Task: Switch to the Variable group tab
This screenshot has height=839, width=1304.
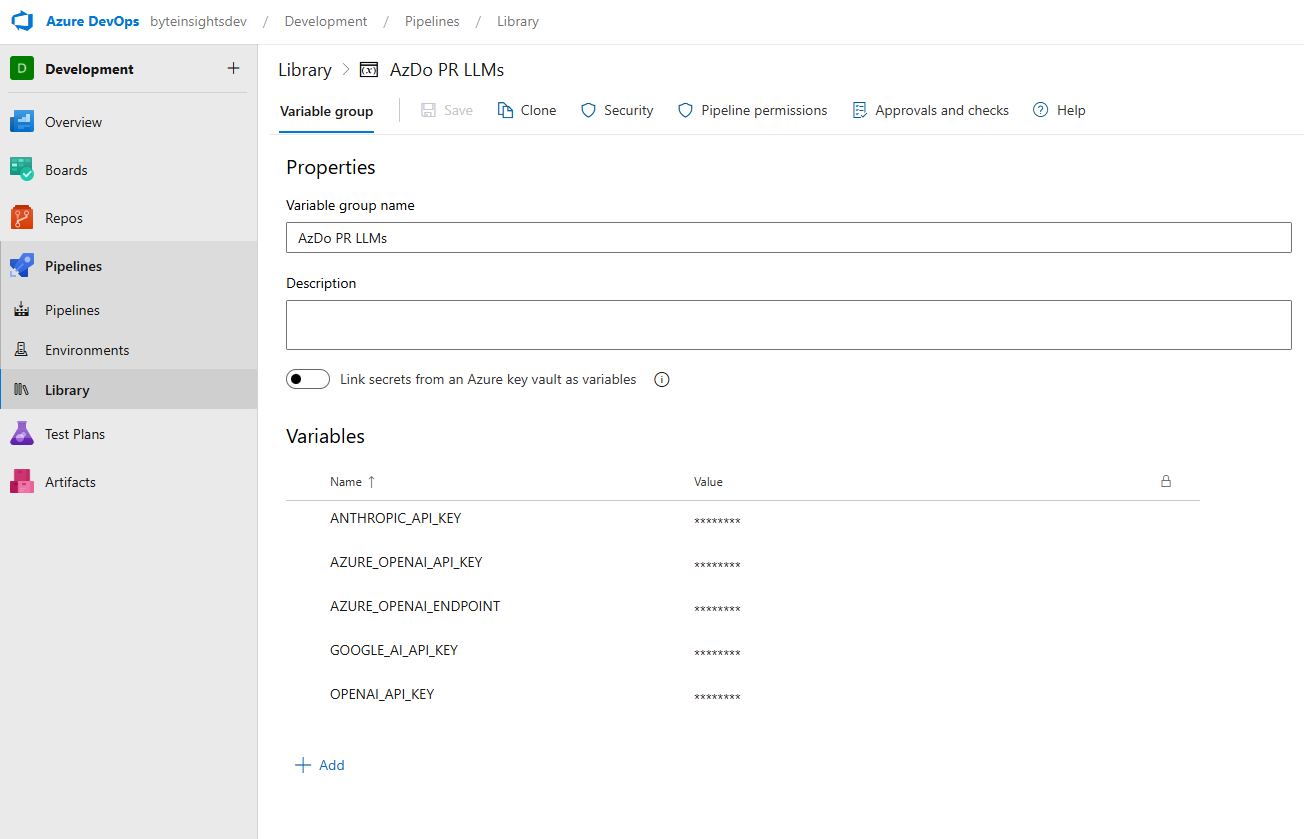Action: coord(326,111)
